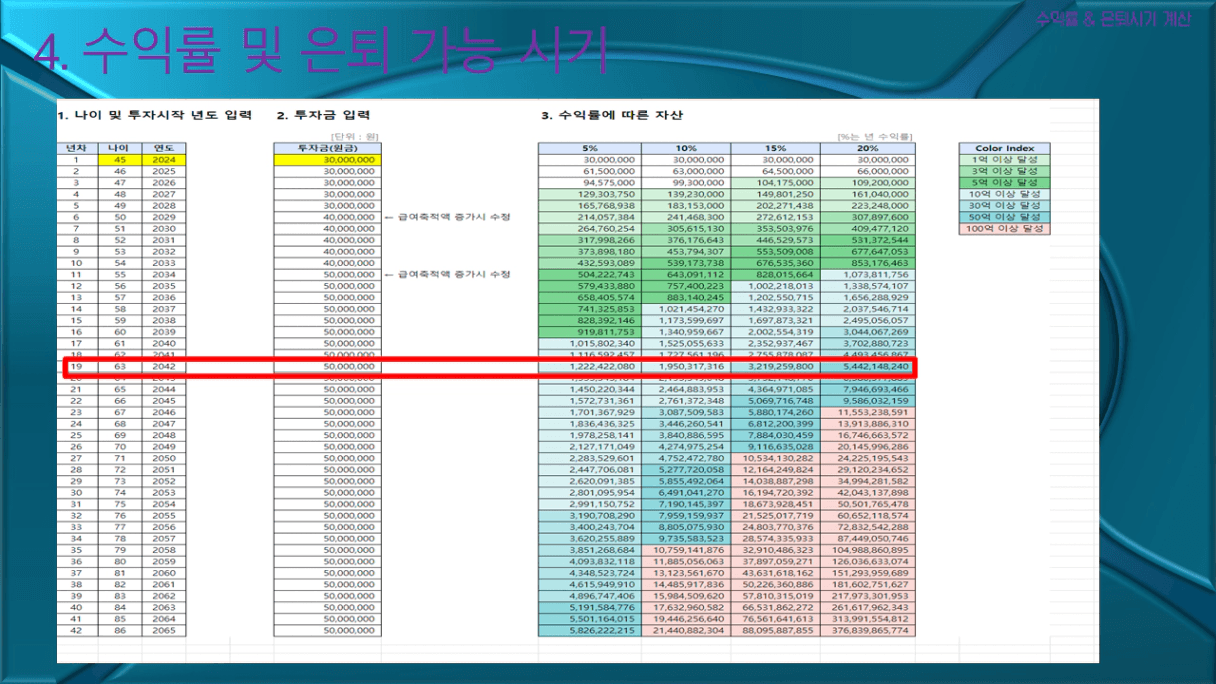Pick the '50억 이상 달성' legend color
This screenshot has height=684, width=1216.
(x=1004, y=217)
